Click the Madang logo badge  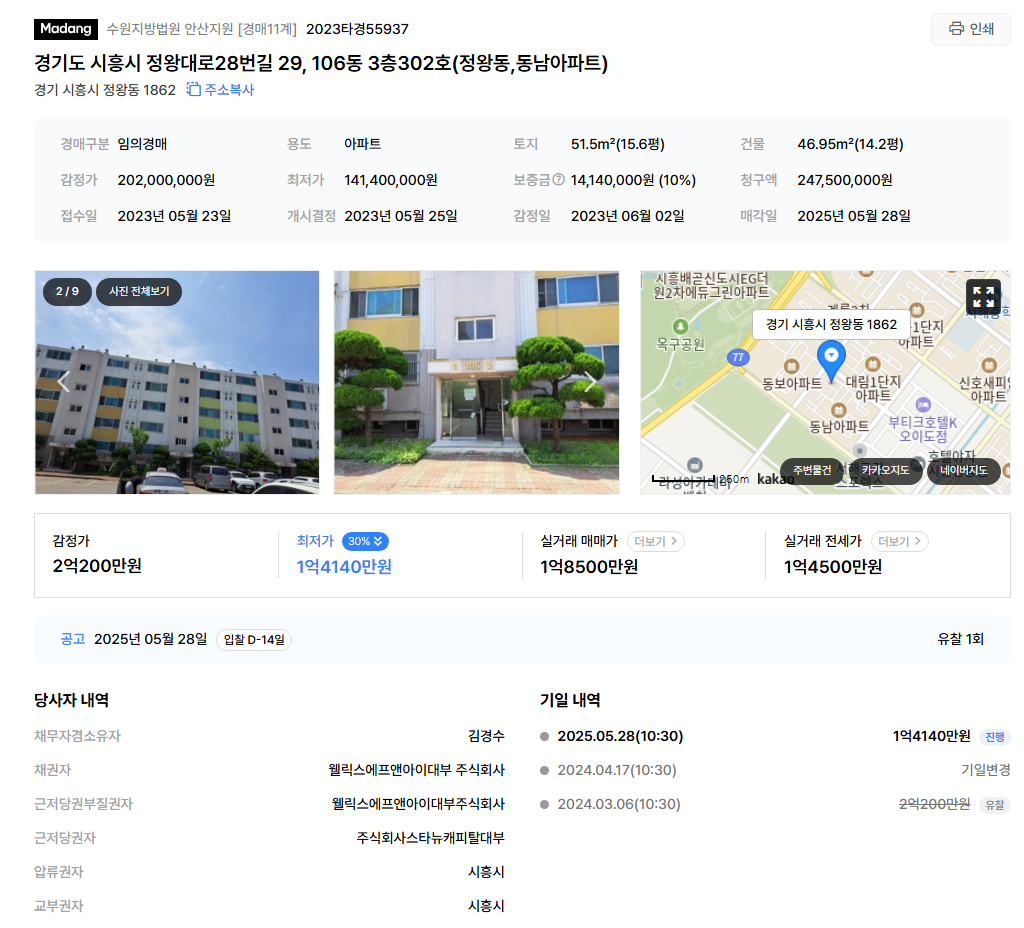pyautogui.click(x=66, y=29)
